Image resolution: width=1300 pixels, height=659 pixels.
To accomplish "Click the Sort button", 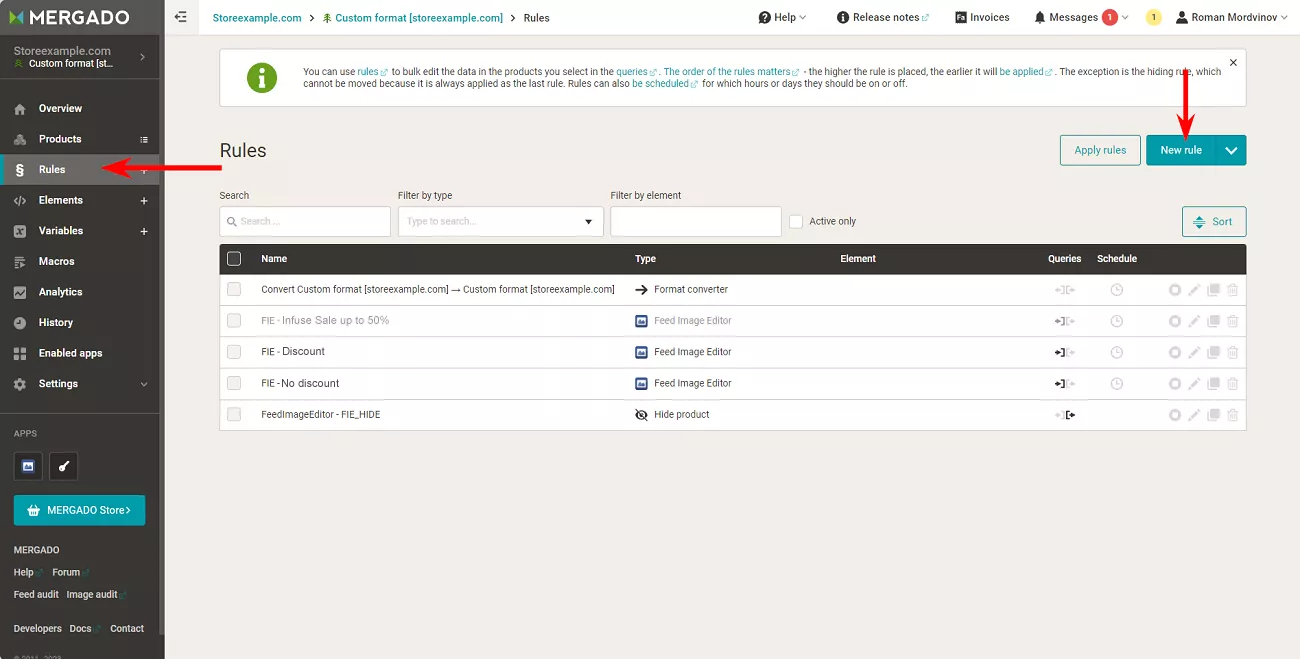I will pyautogui.click(x=1214, y=222).
